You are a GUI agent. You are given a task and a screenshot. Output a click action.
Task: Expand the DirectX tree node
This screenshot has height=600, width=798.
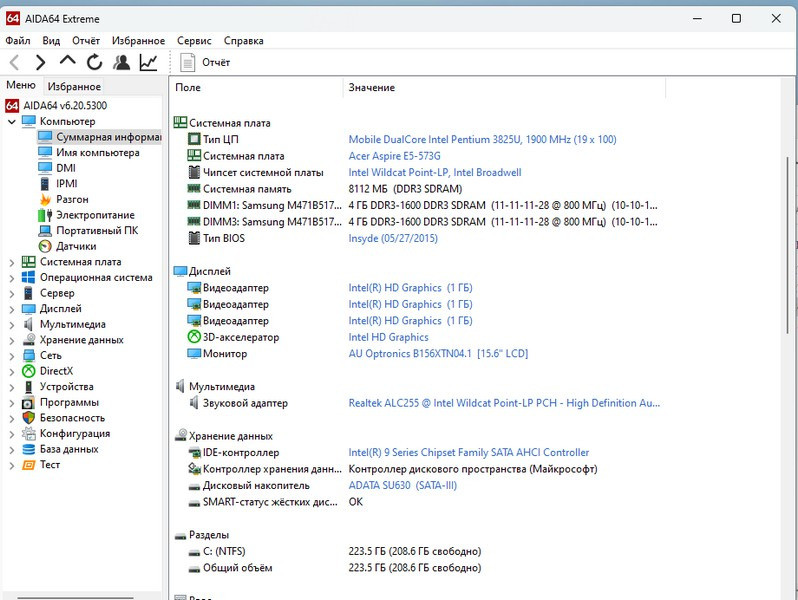click(x=12, y=372)
